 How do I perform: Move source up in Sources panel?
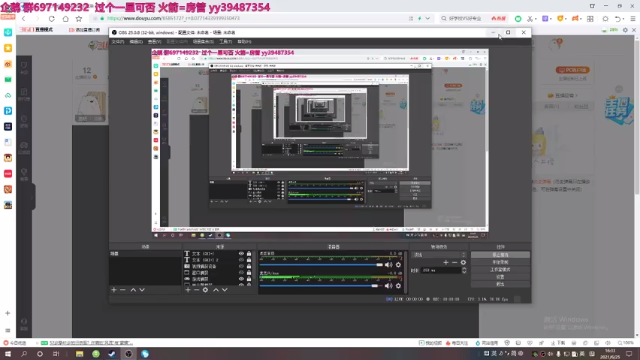(216, 290)
